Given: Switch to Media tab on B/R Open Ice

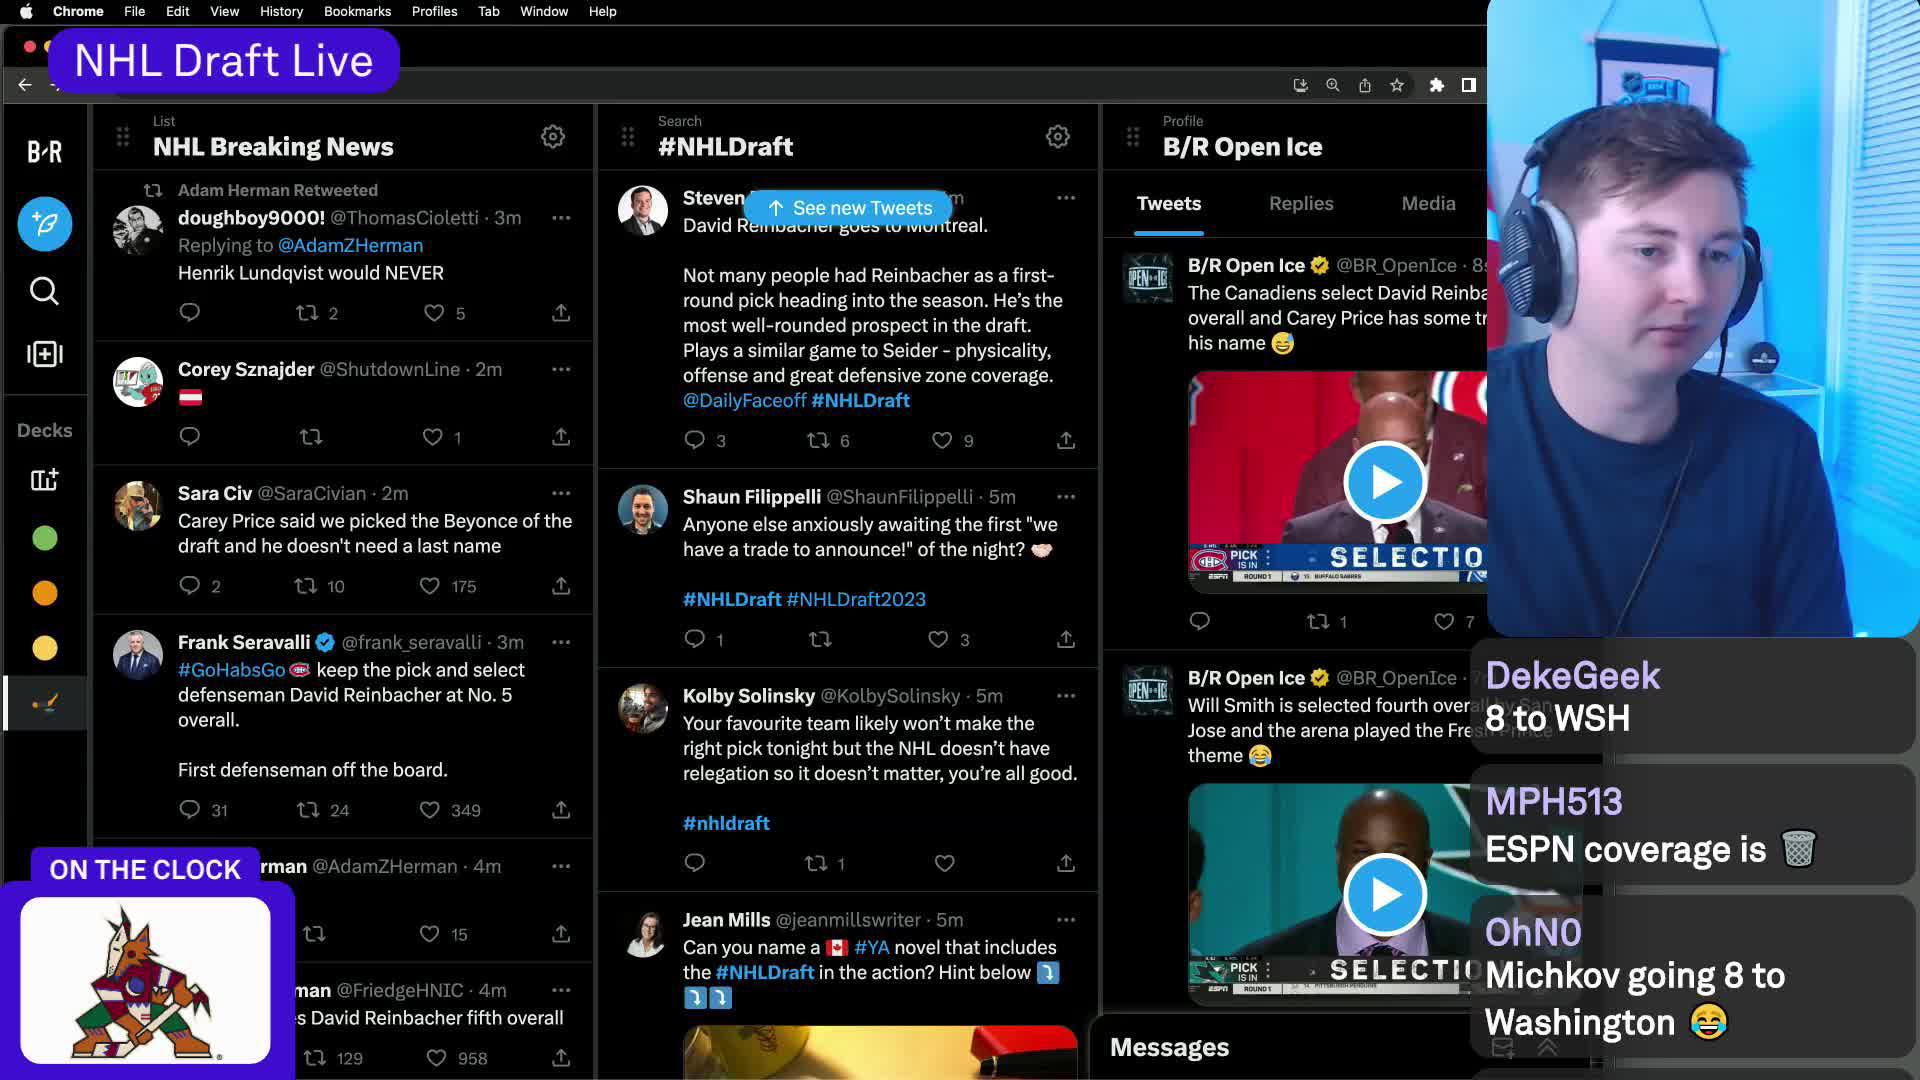Looking at the screenshot, I should click(1428, 203).
